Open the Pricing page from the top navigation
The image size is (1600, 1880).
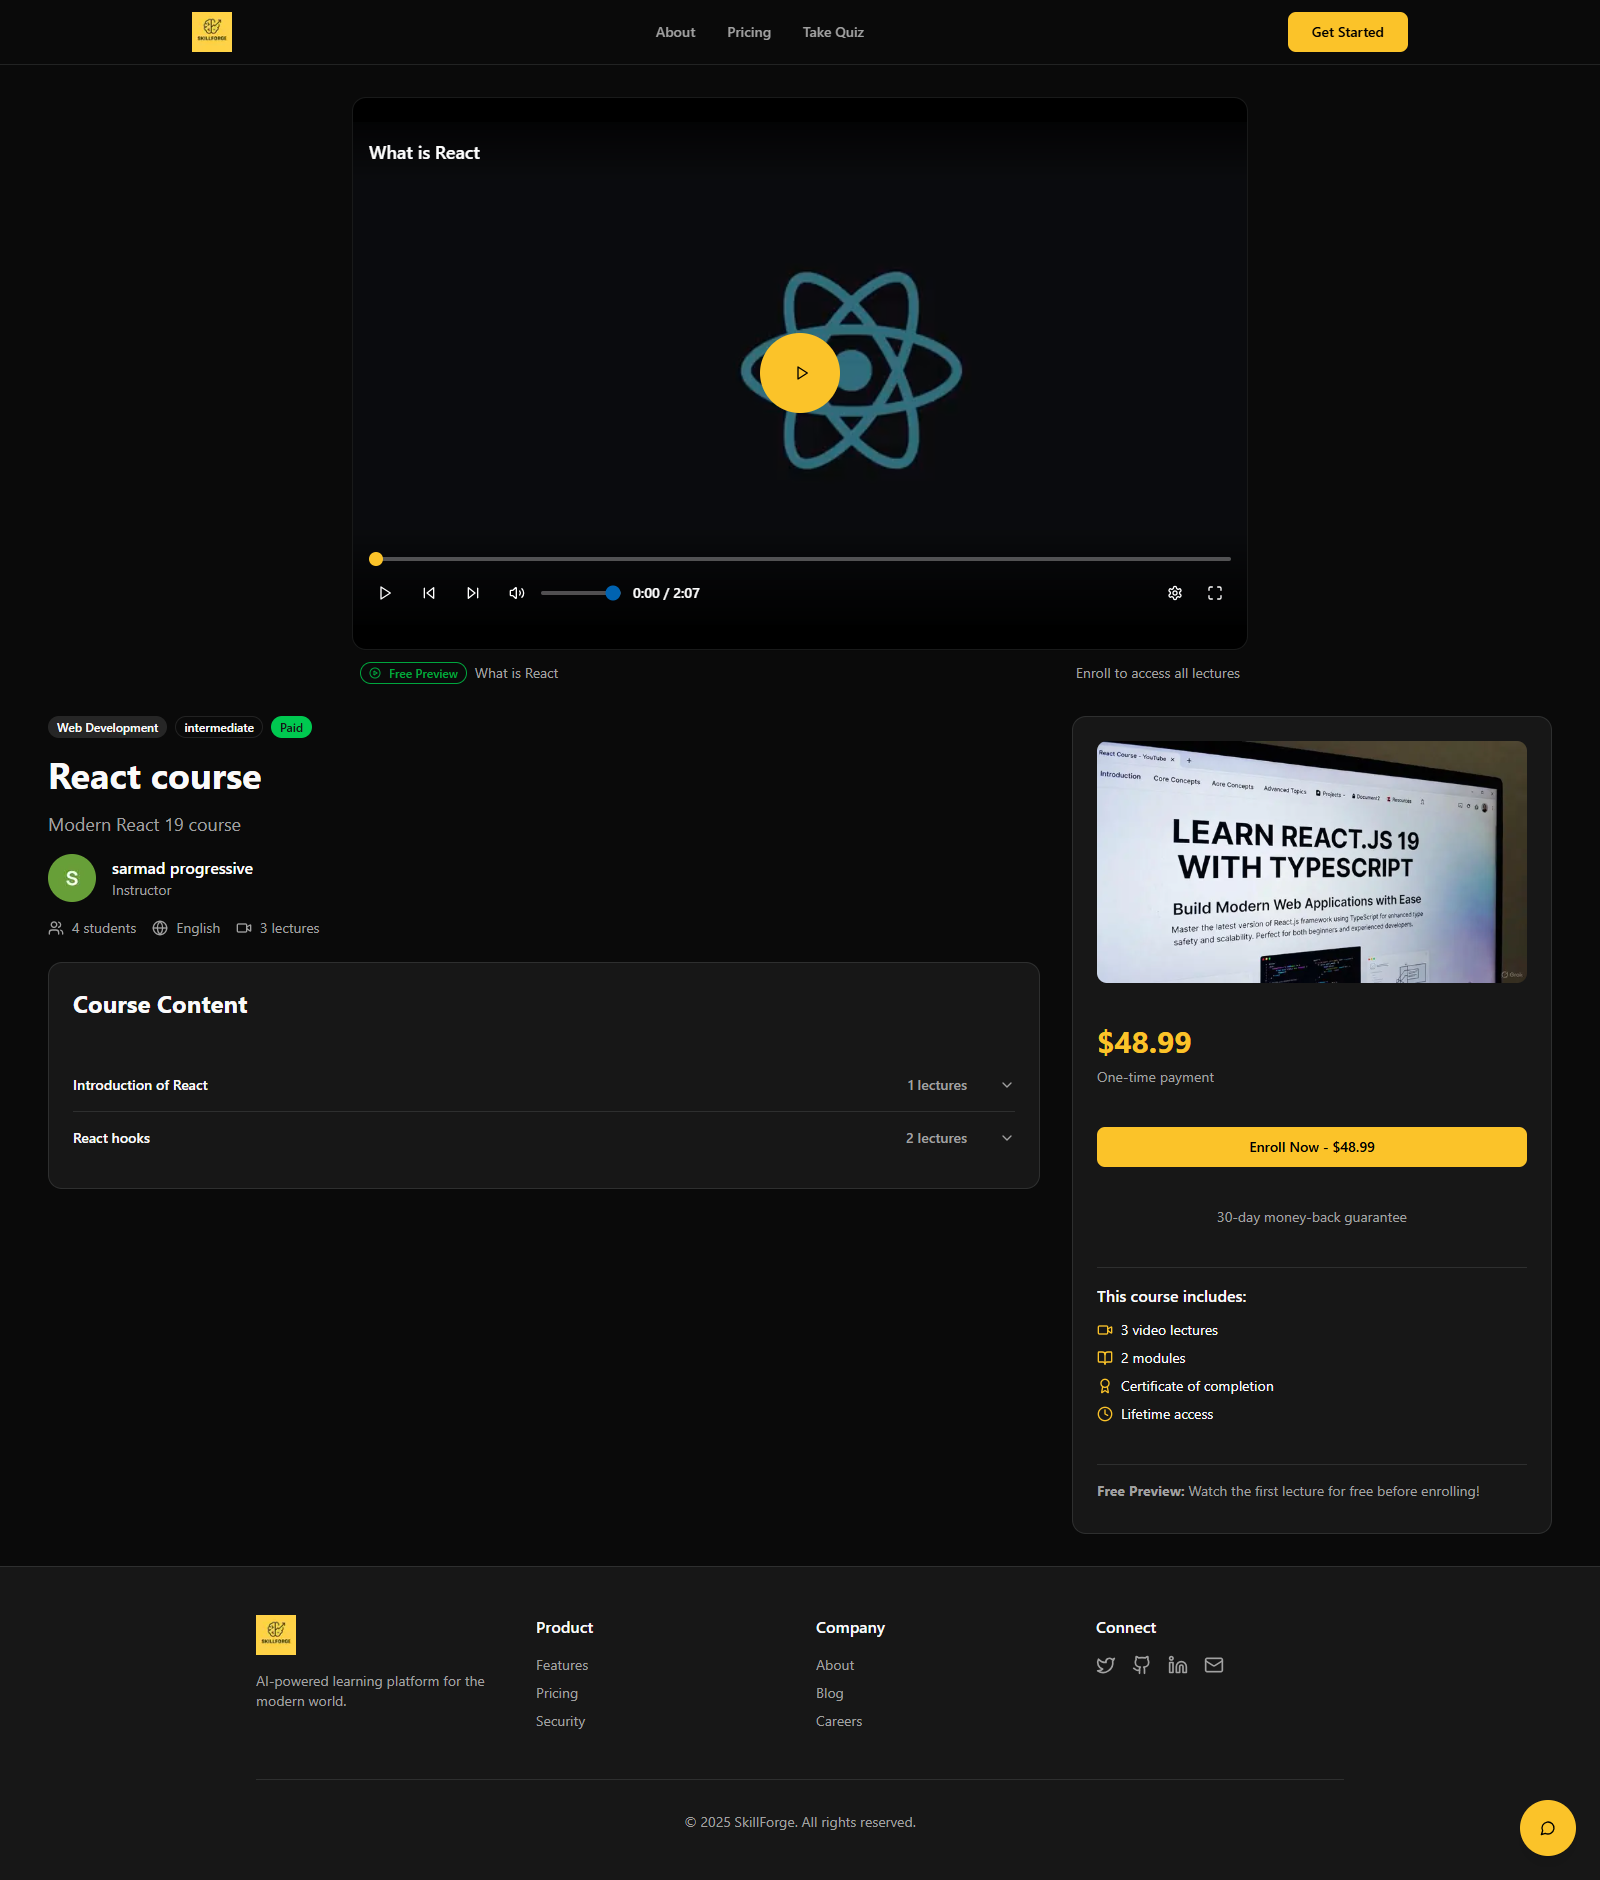pos(748,32)
